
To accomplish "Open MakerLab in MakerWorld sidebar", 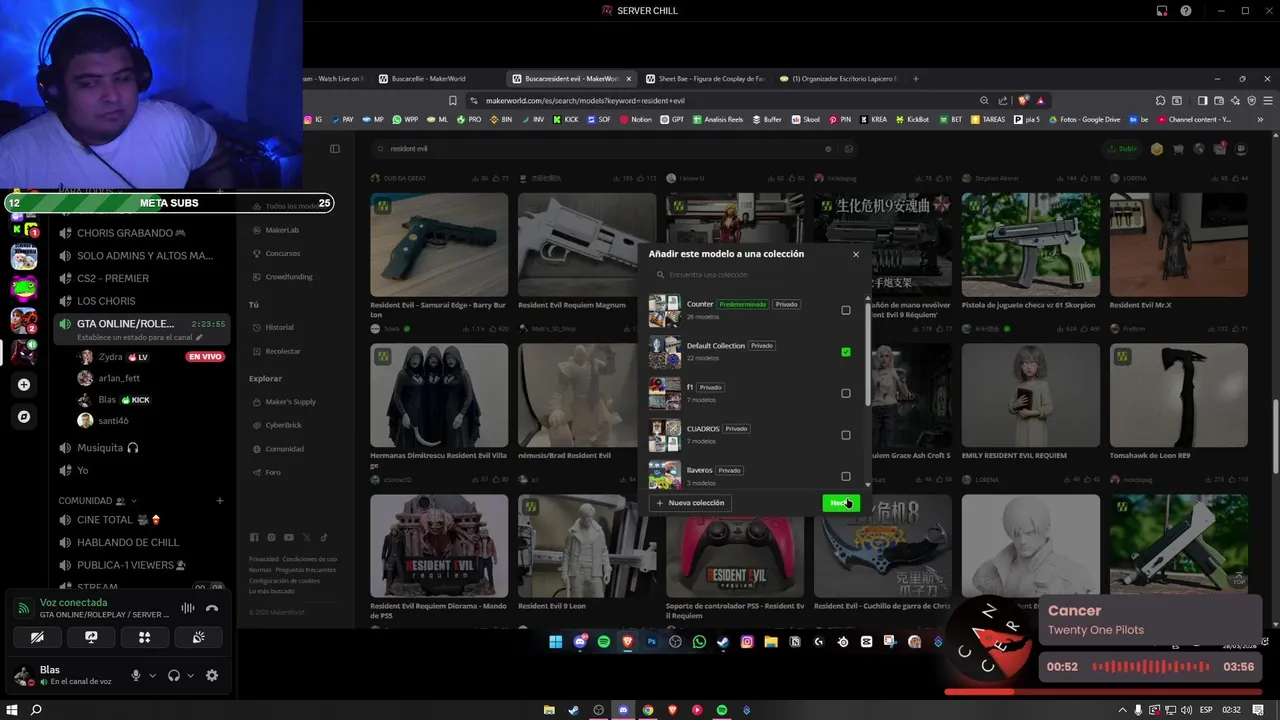I will tap(282, 230).
